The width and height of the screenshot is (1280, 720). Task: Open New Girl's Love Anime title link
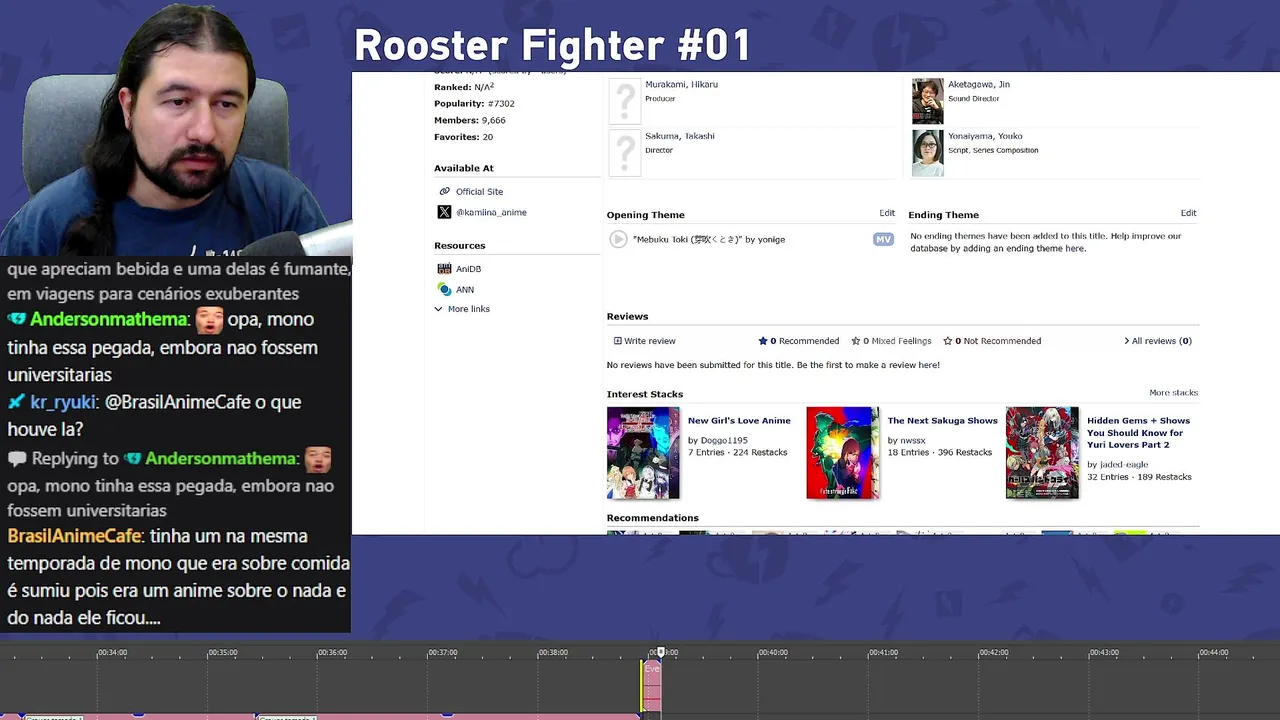[x=739, y=421]
